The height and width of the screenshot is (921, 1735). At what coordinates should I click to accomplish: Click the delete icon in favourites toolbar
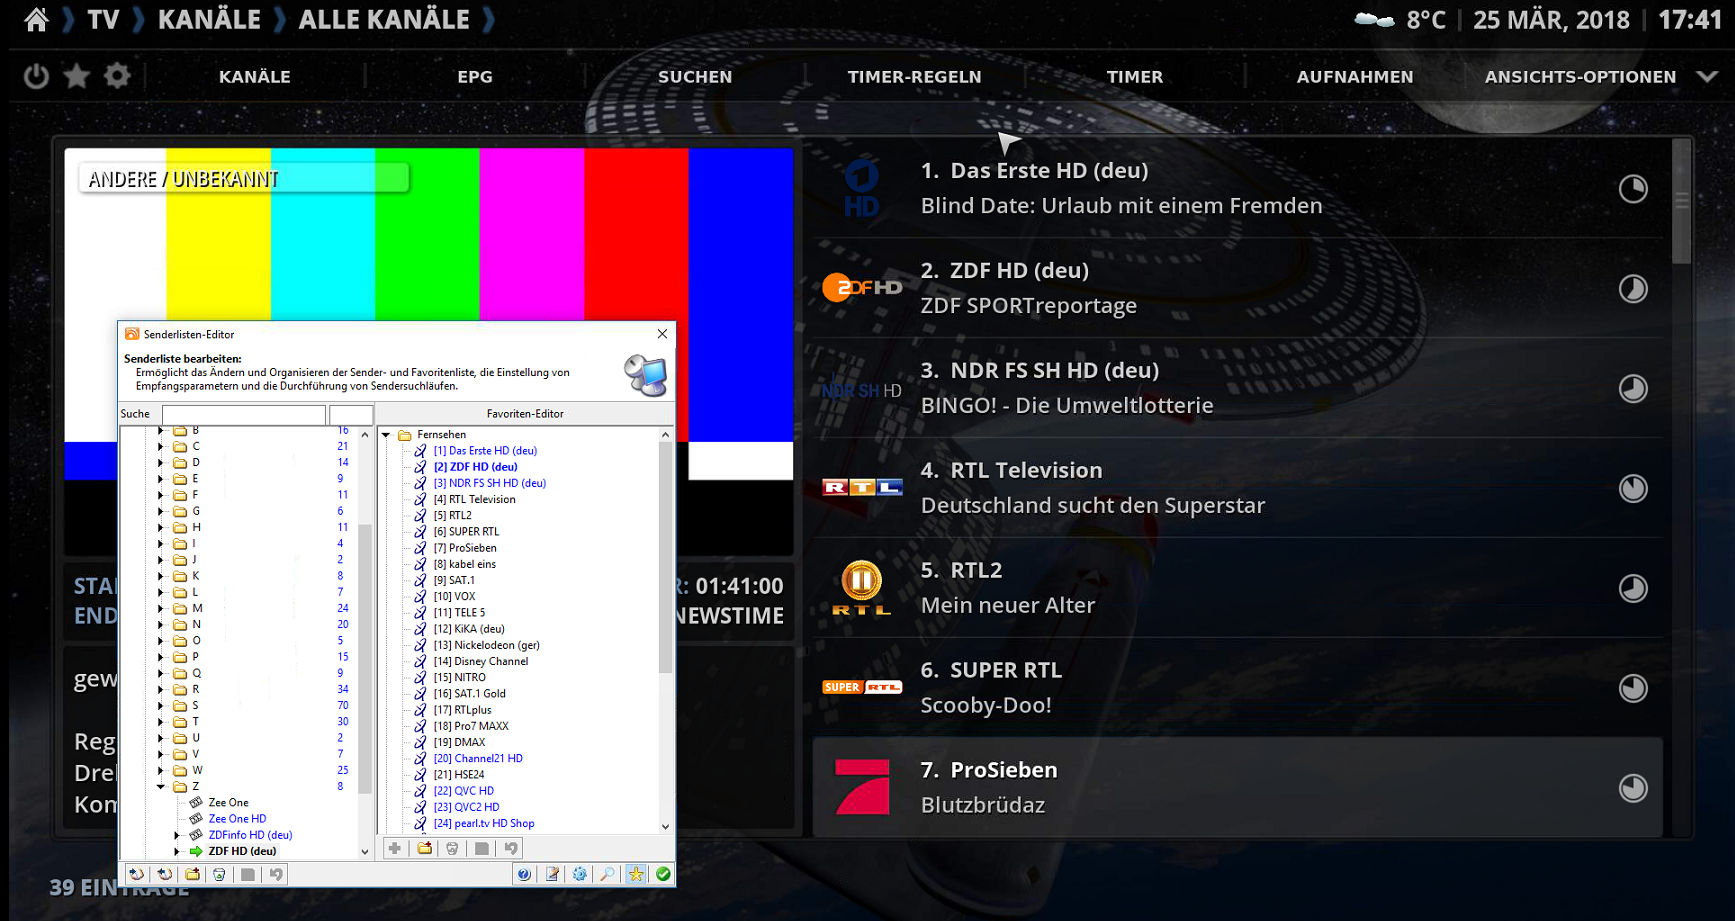(x=452, y=848)
